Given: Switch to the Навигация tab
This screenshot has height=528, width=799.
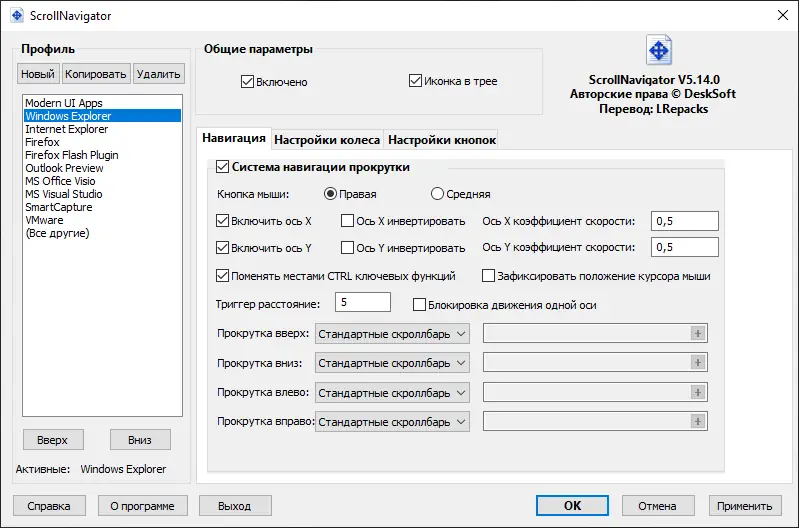Looking at the screenshot, I should (x=234, y=138).
